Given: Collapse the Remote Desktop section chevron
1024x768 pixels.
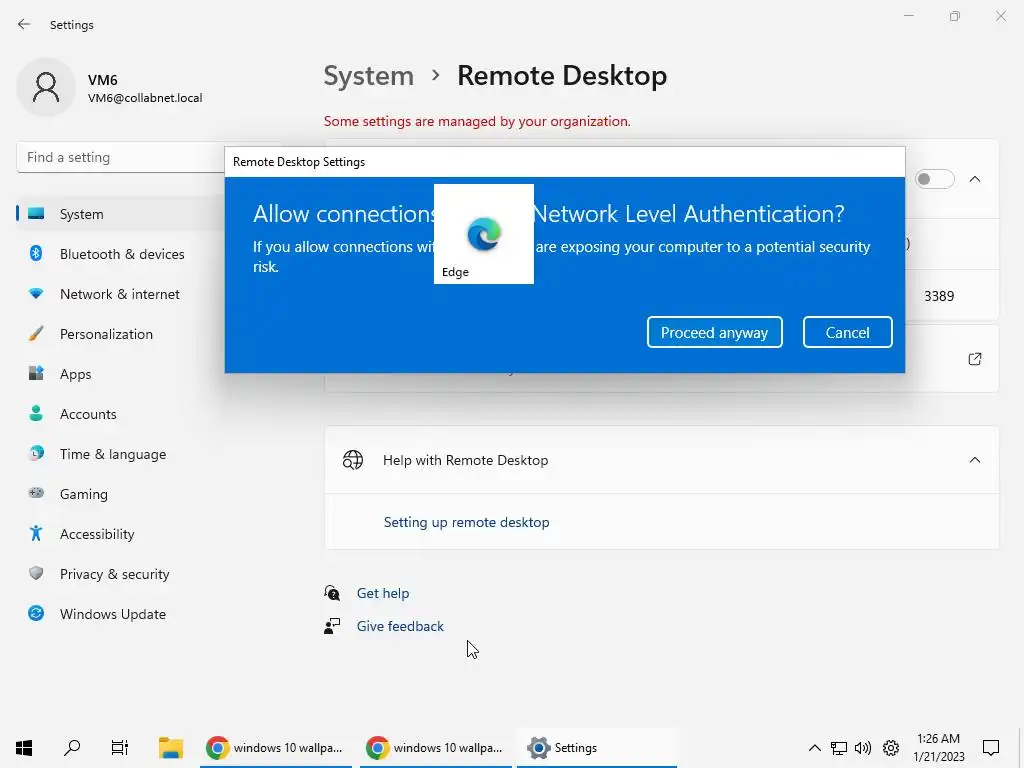Looking at the screenshot, I should [x=974, y=179].
